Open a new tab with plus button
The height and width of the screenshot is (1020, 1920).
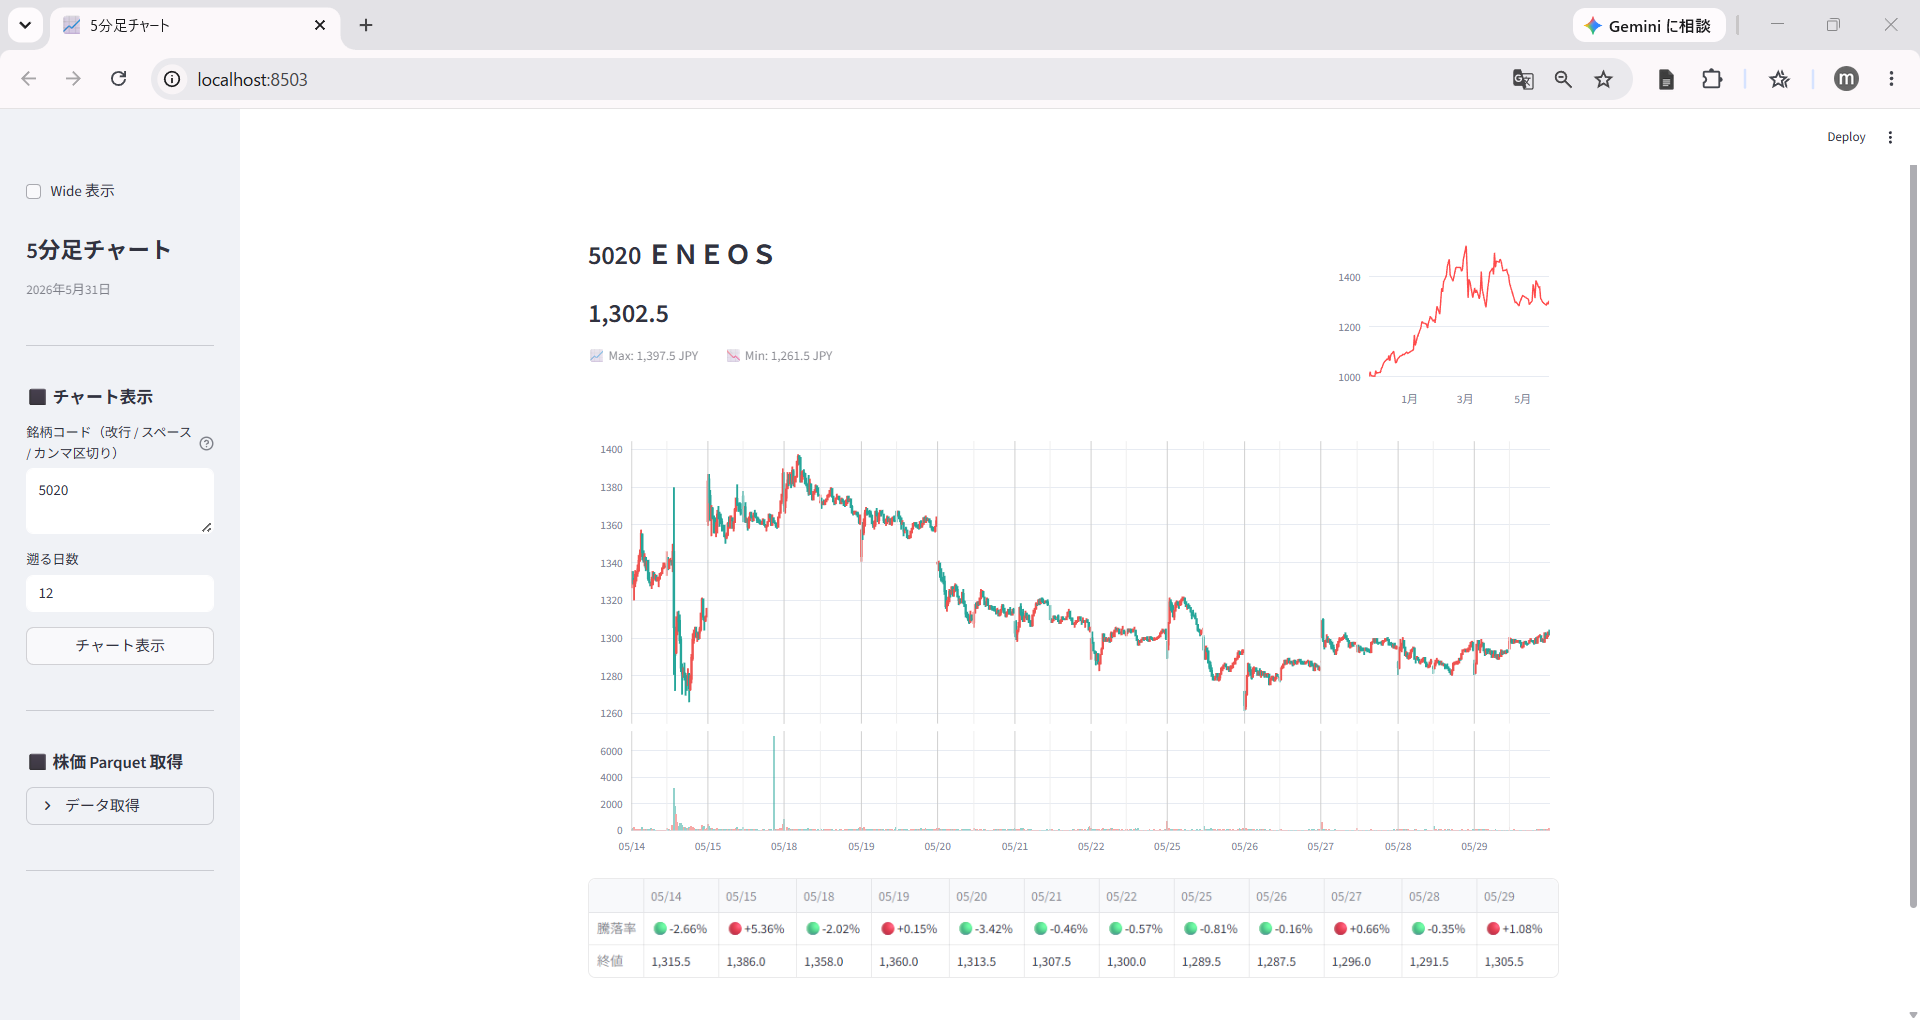pyautogui.click(x=366, y=25)
